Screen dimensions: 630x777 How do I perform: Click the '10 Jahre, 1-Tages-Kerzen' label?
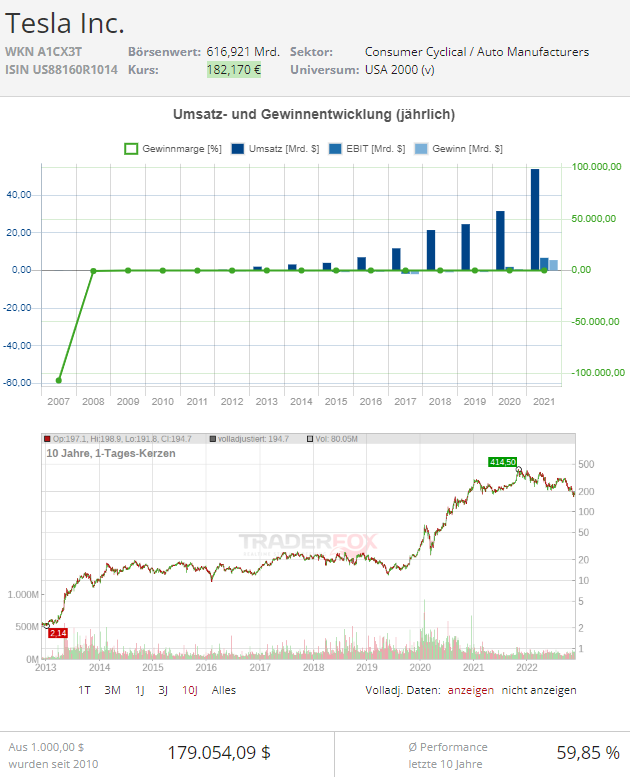(x=111, y=453)
